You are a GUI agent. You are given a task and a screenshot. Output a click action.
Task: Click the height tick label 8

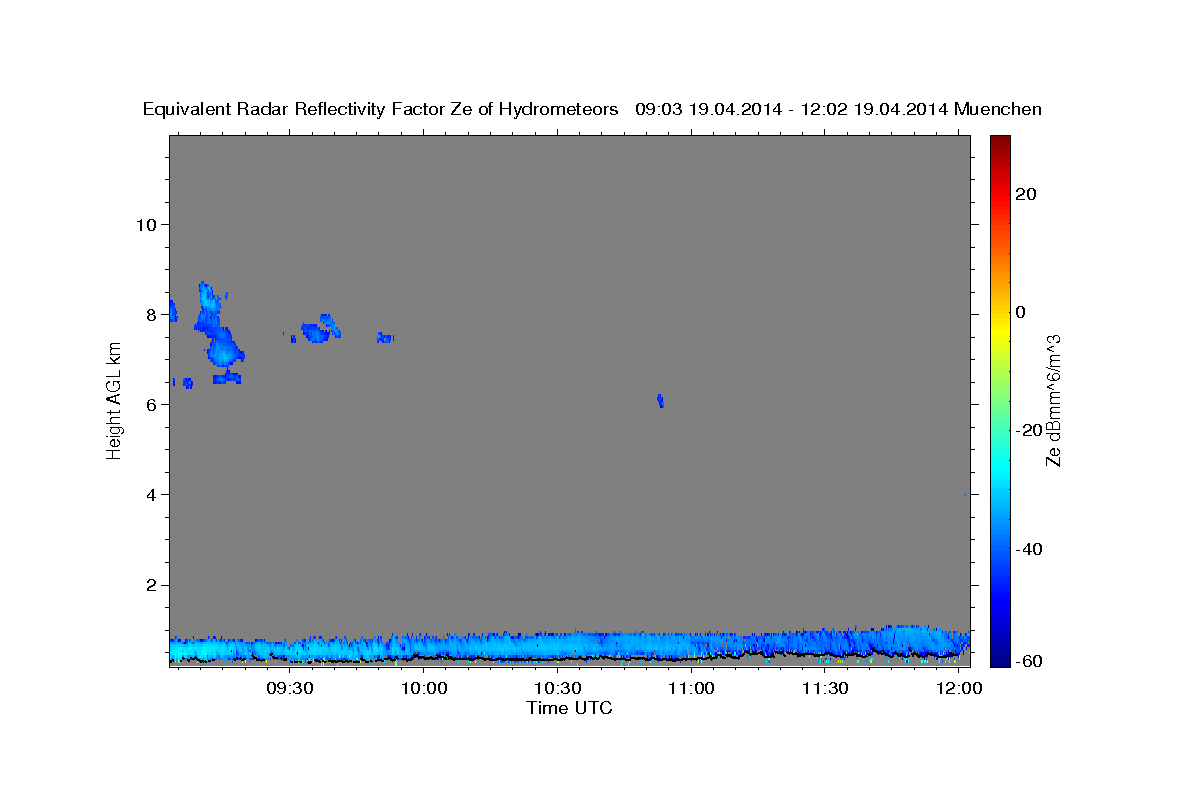(152, 314)
